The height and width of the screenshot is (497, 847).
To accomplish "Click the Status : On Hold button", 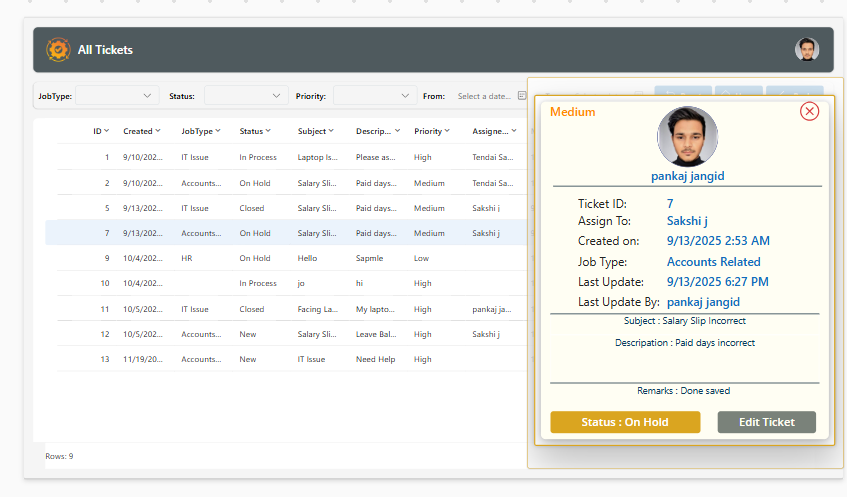I will point(625,422).
